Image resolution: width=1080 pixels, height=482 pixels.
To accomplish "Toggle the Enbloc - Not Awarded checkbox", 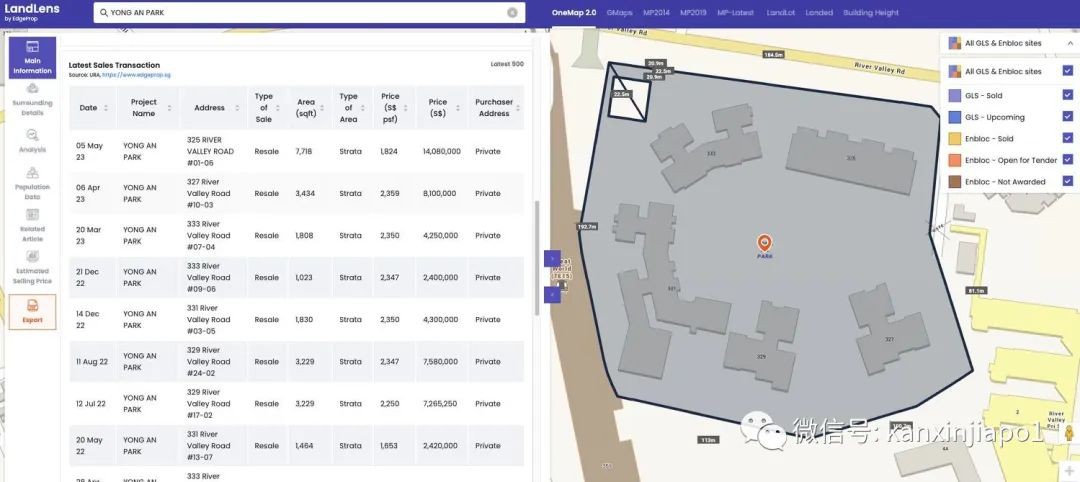I will coord(1068,181).
